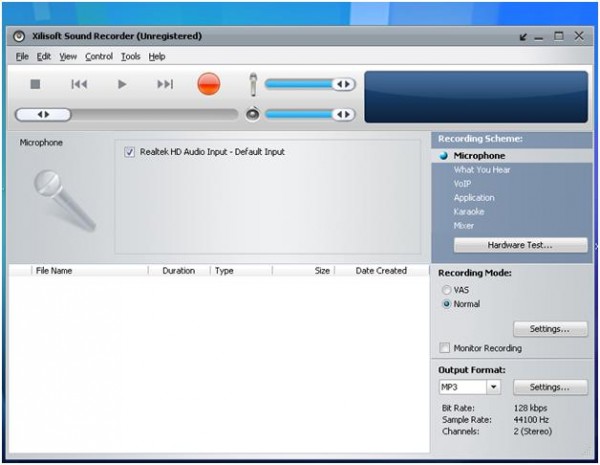600x465 pixels.
Task: Minimize the Sound Recorder window
Action: [x=539, y=38]
